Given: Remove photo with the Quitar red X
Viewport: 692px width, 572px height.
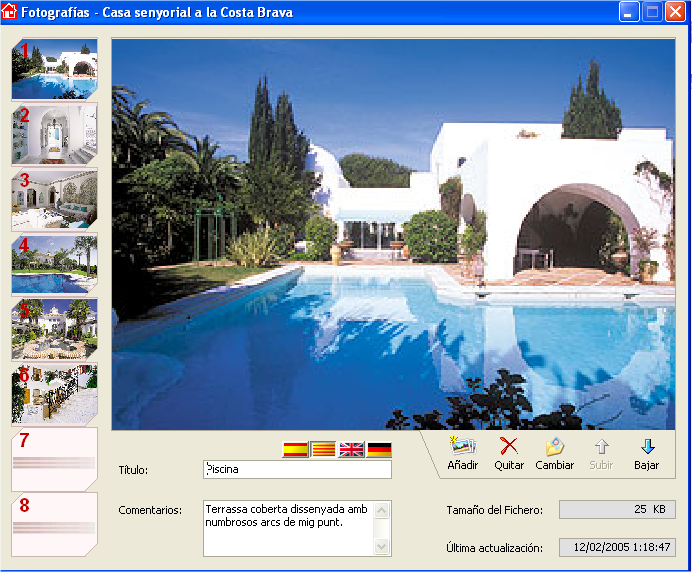Looking at the screenshot, I should tap(509, 446).
